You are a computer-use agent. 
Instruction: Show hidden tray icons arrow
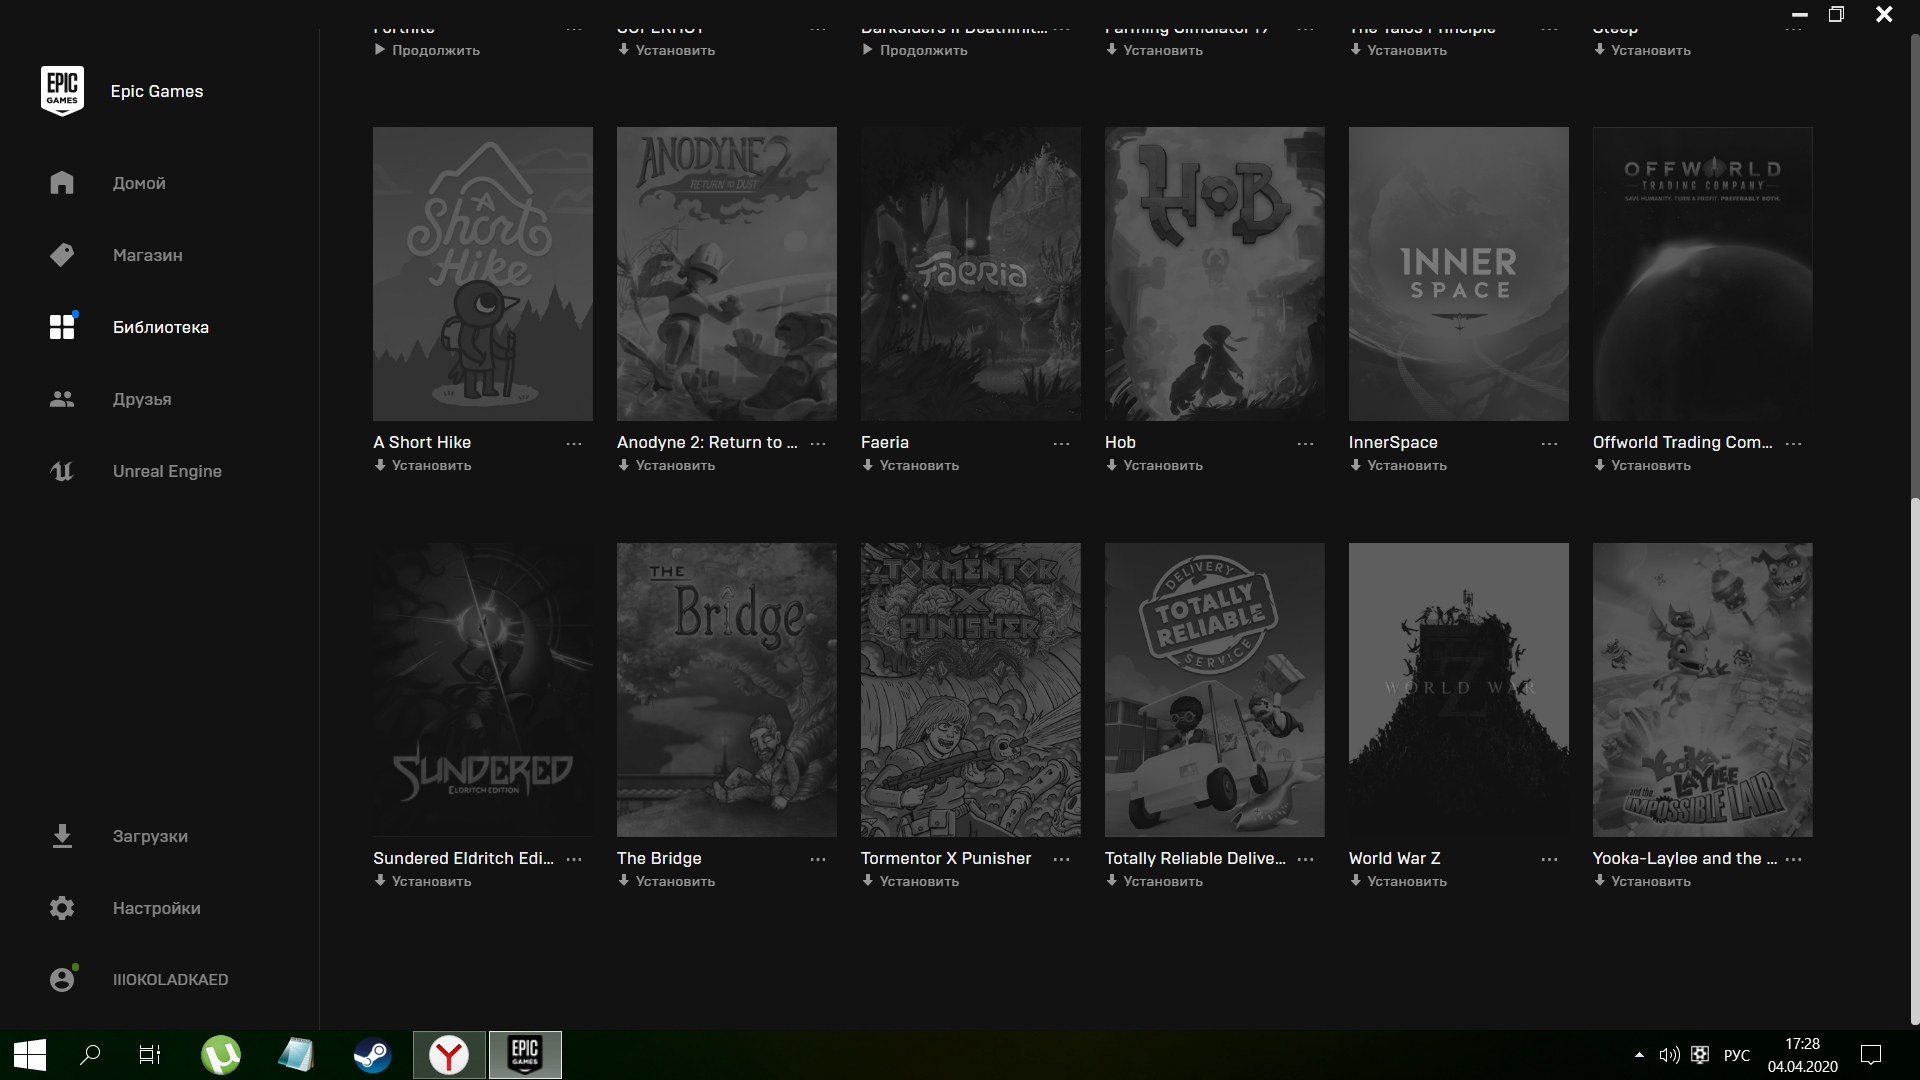coord(1639,1055)
